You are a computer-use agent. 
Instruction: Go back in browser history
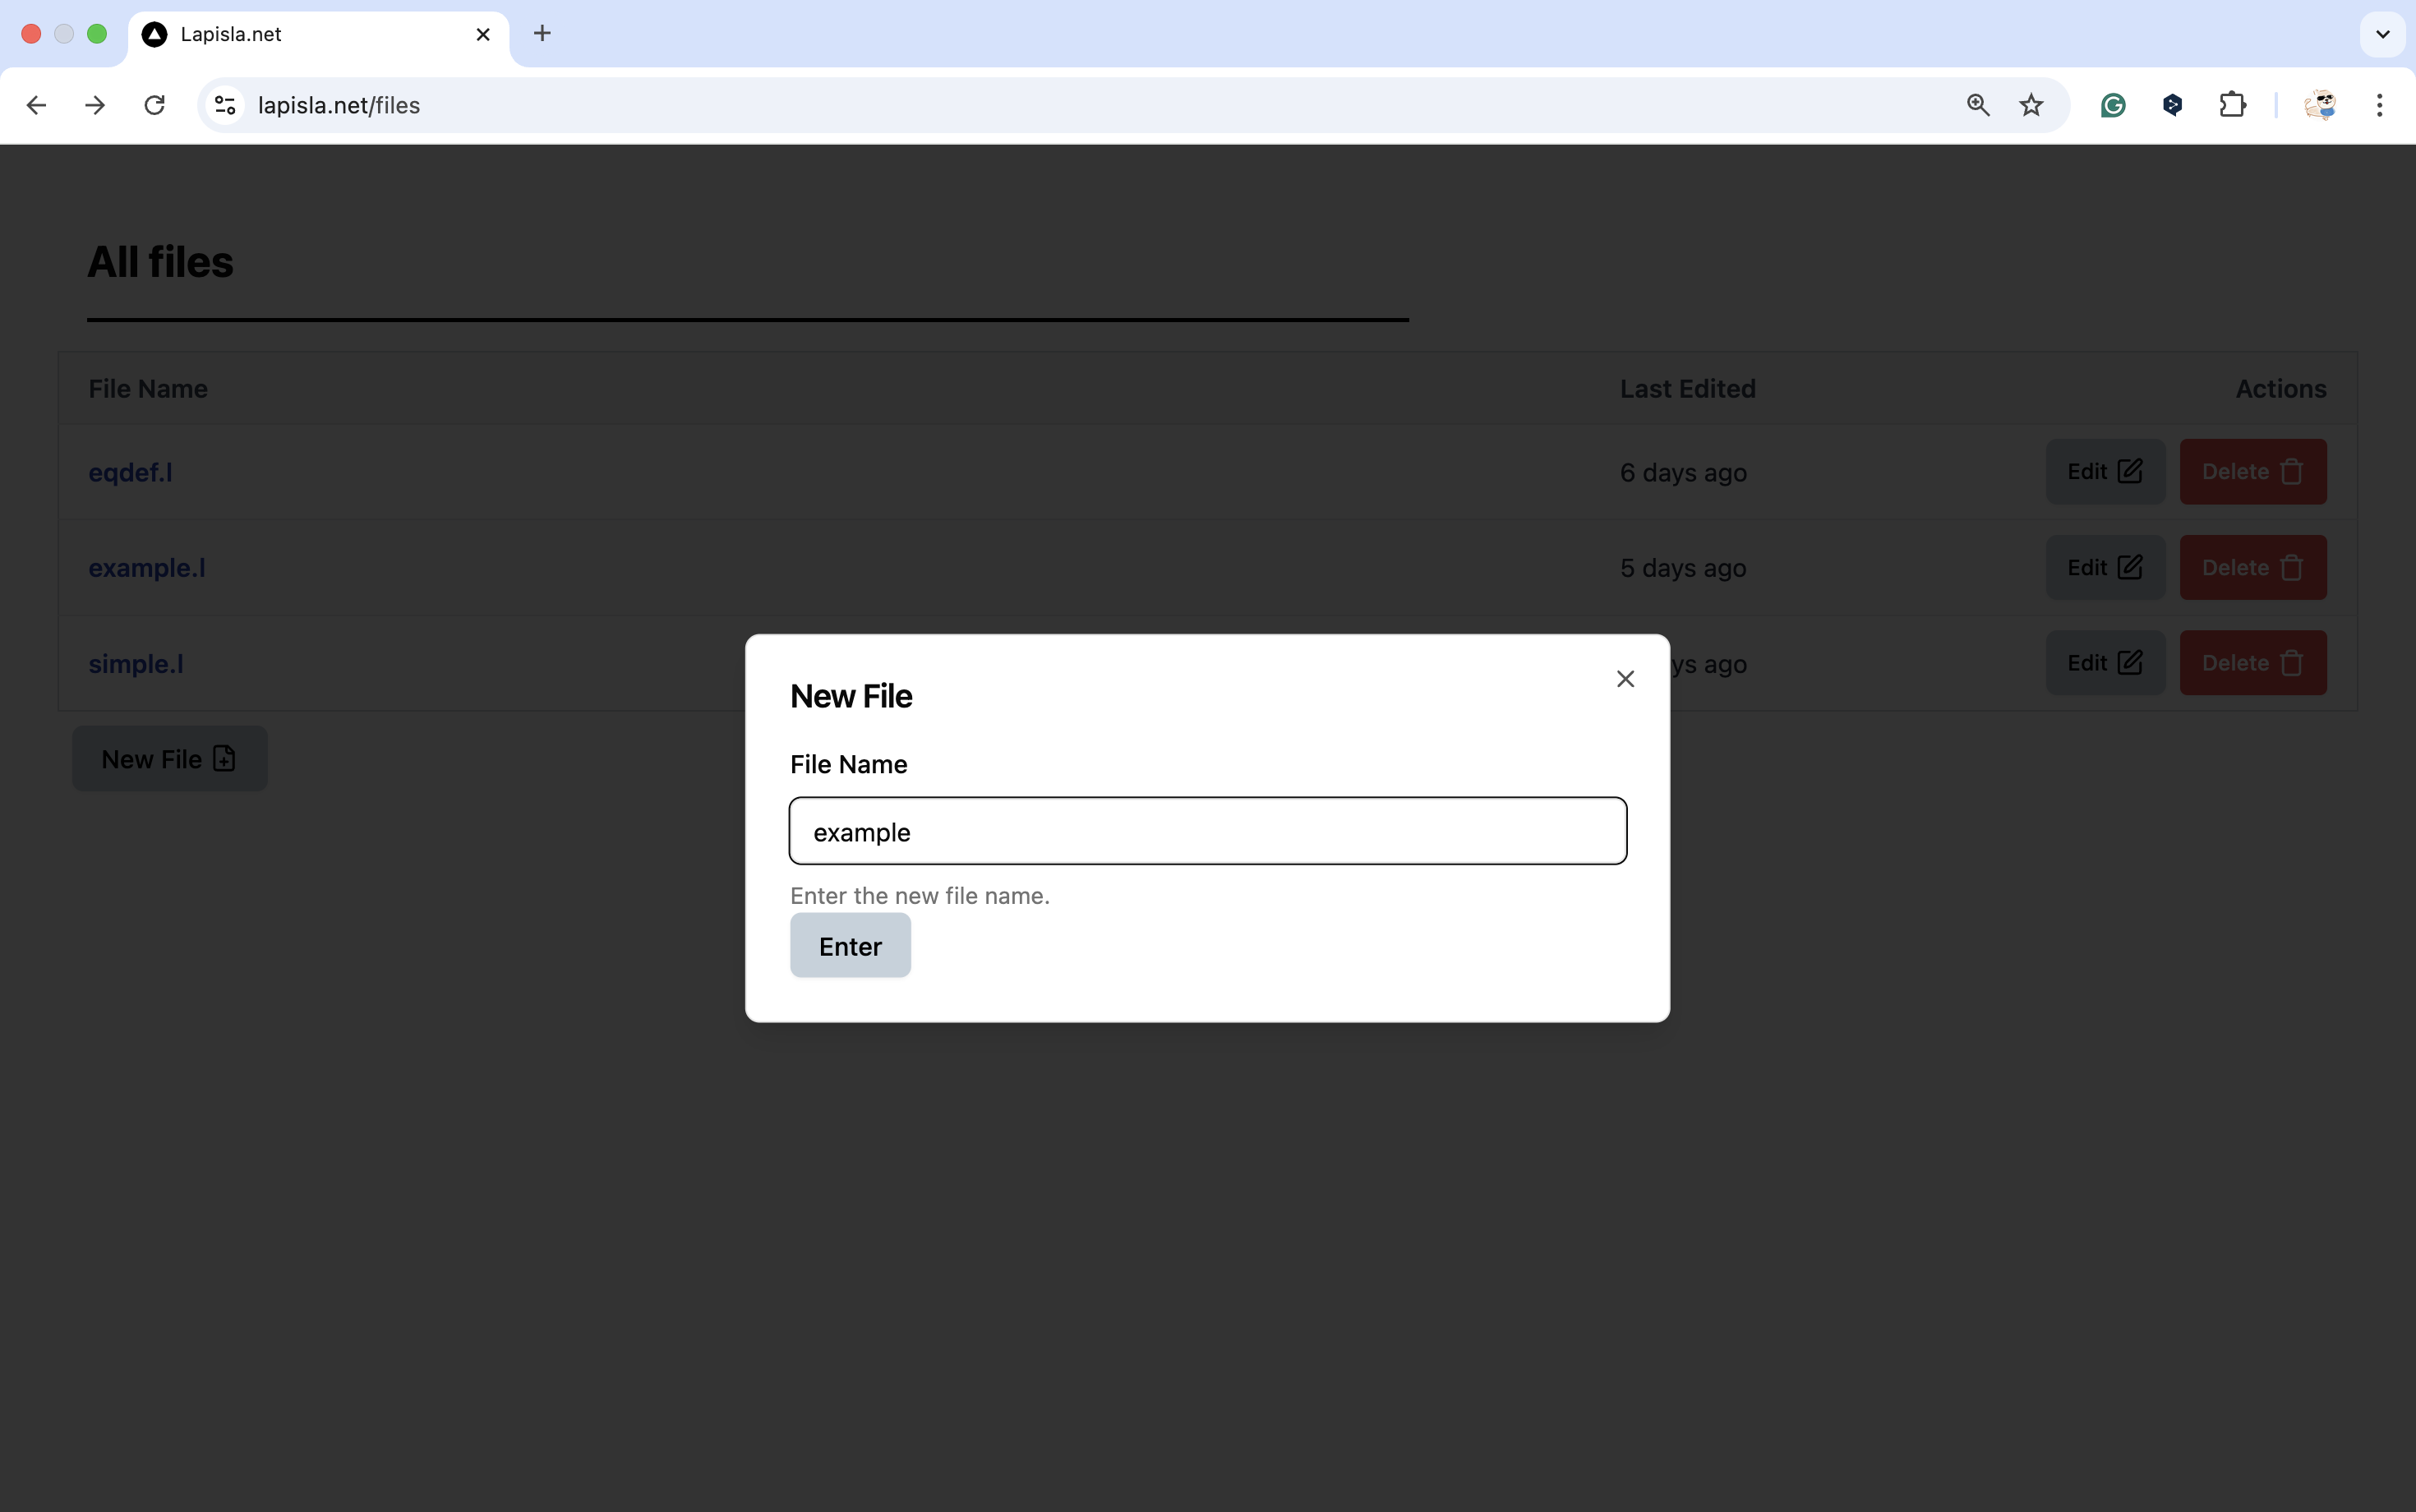[x=36, y=105]
